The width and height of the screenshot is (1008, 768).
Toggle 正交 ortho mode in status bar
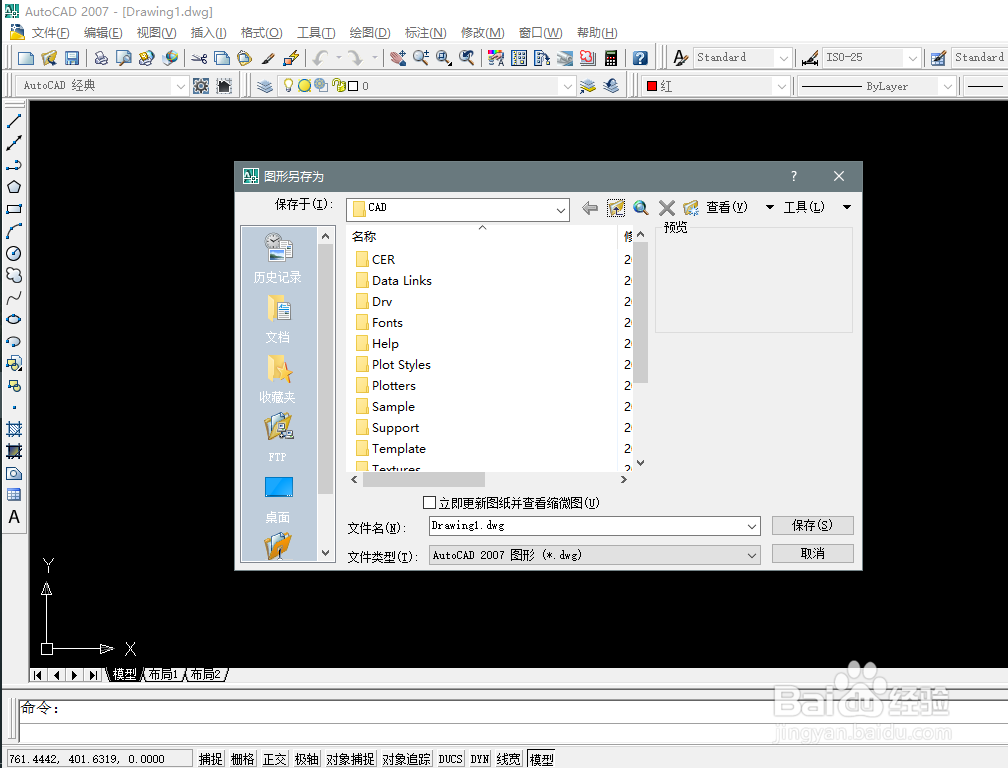274,759
